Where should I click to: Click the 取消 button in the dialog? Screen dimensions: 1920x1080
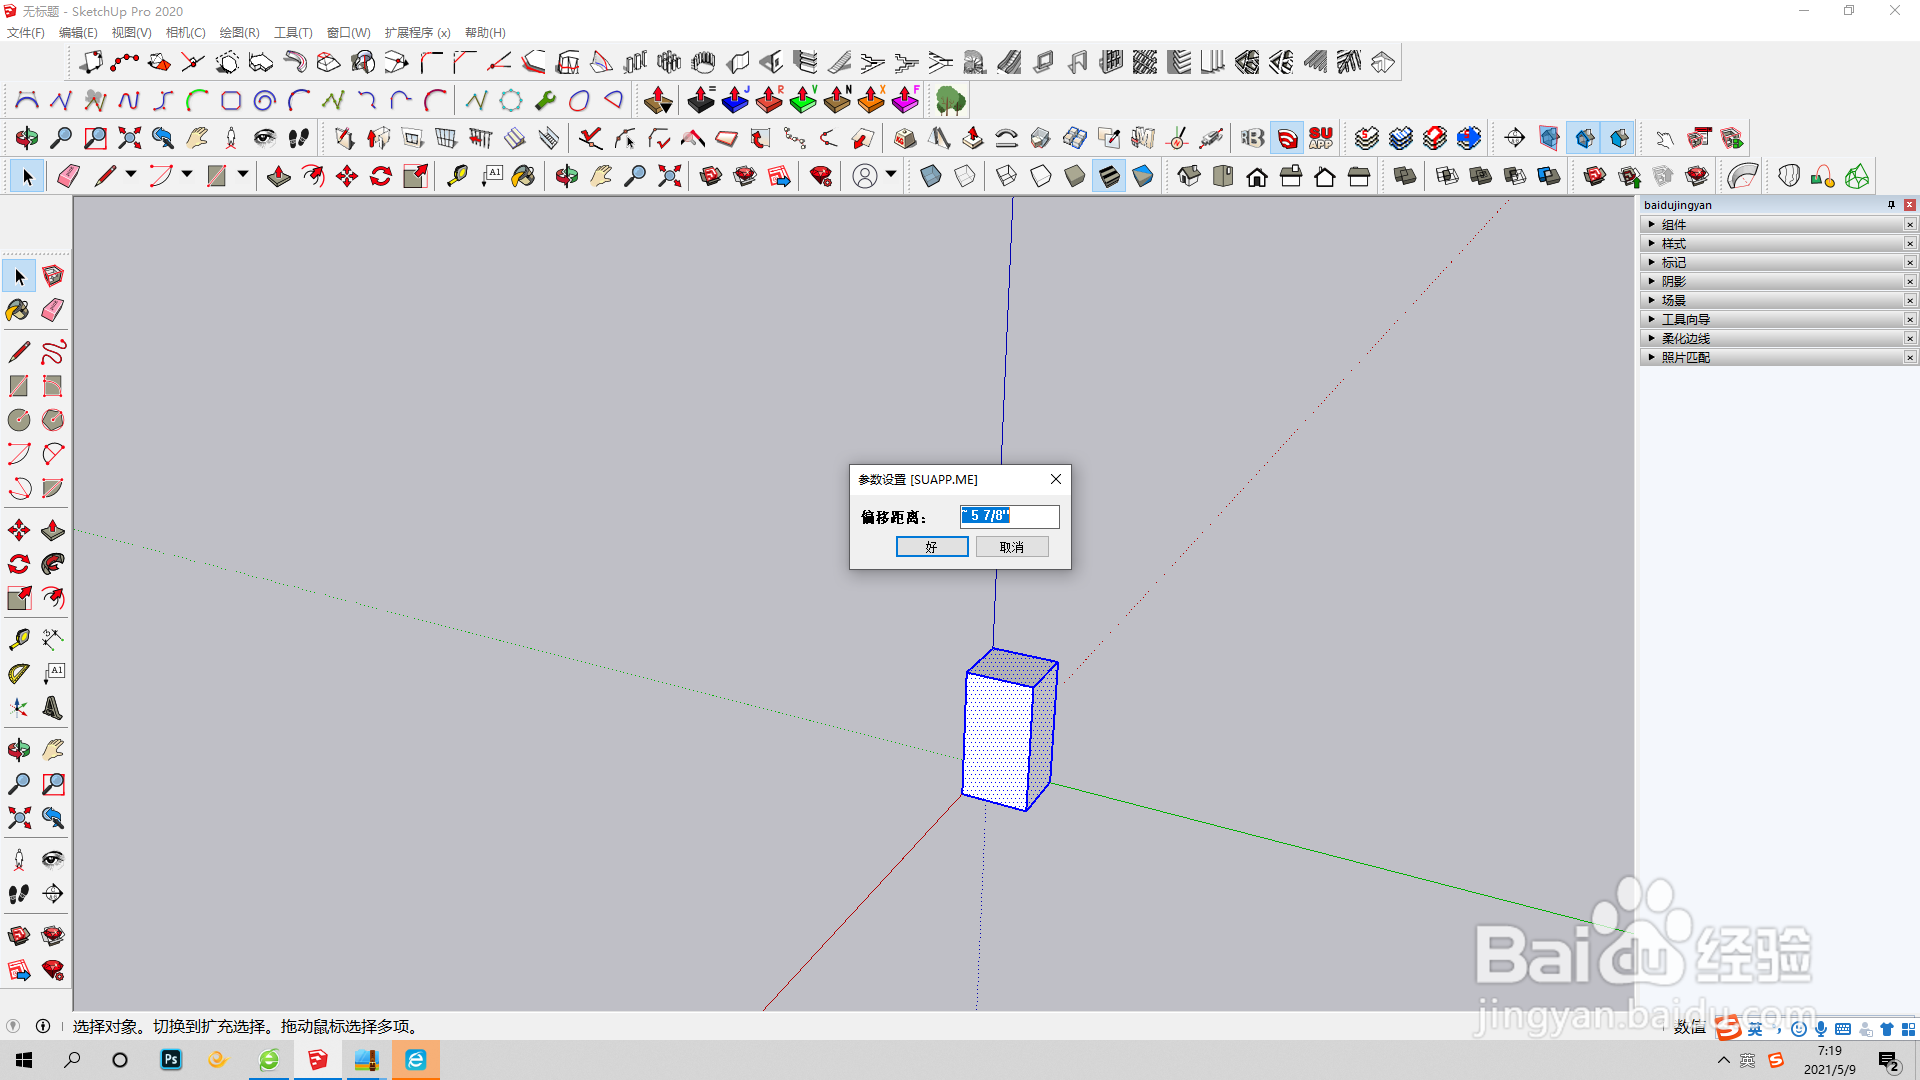(x=1011, y=547)
